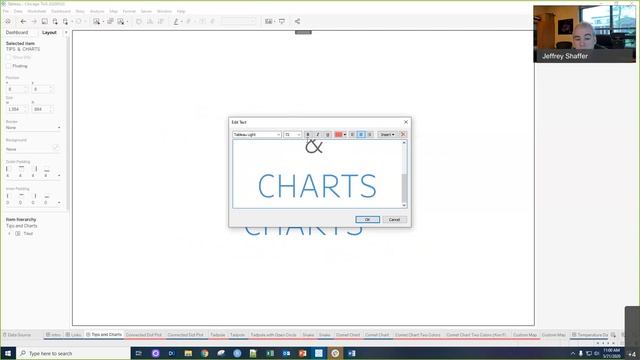Toggle italic formatting in Edit Text dialog
The width and height of the screenshot is (640, 360).
coord(318,134)
